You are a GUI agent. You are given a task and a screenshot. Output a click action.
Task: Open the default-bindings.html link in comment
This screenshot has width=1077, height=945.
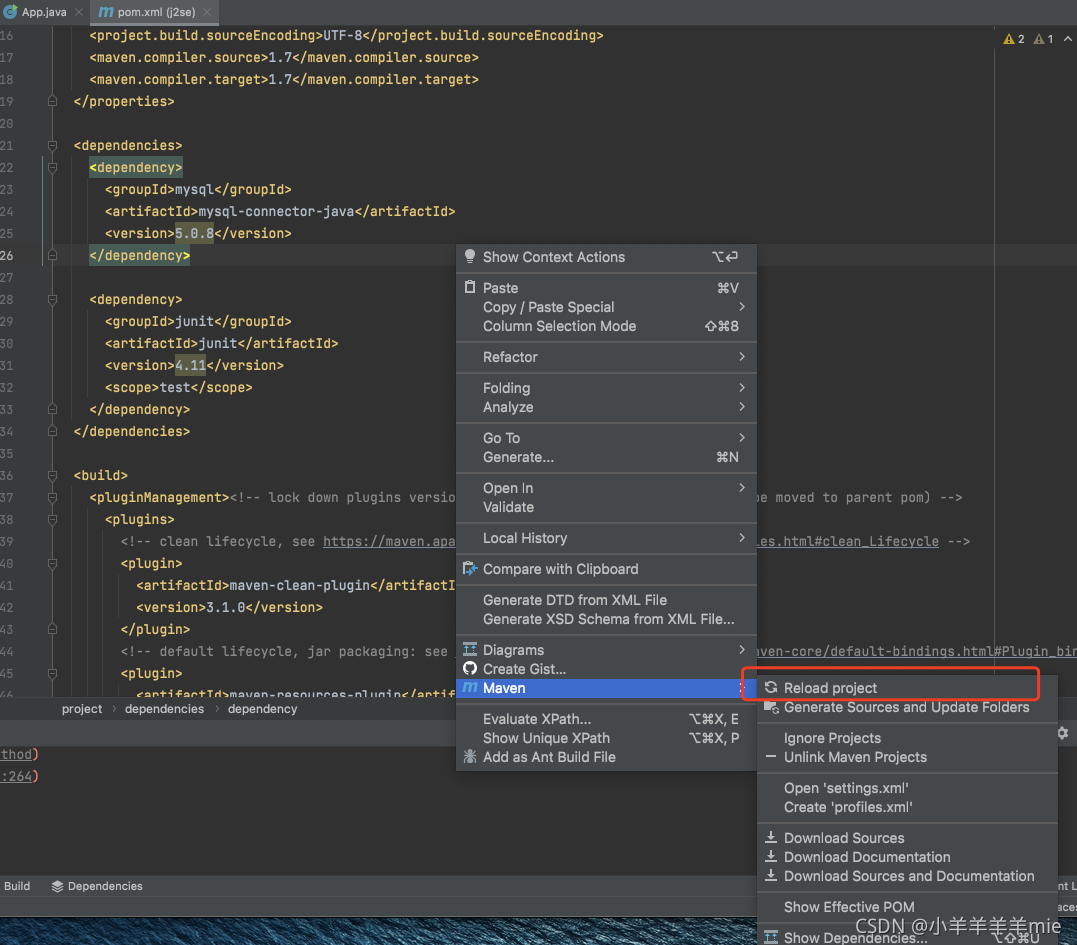click(916, 651)
